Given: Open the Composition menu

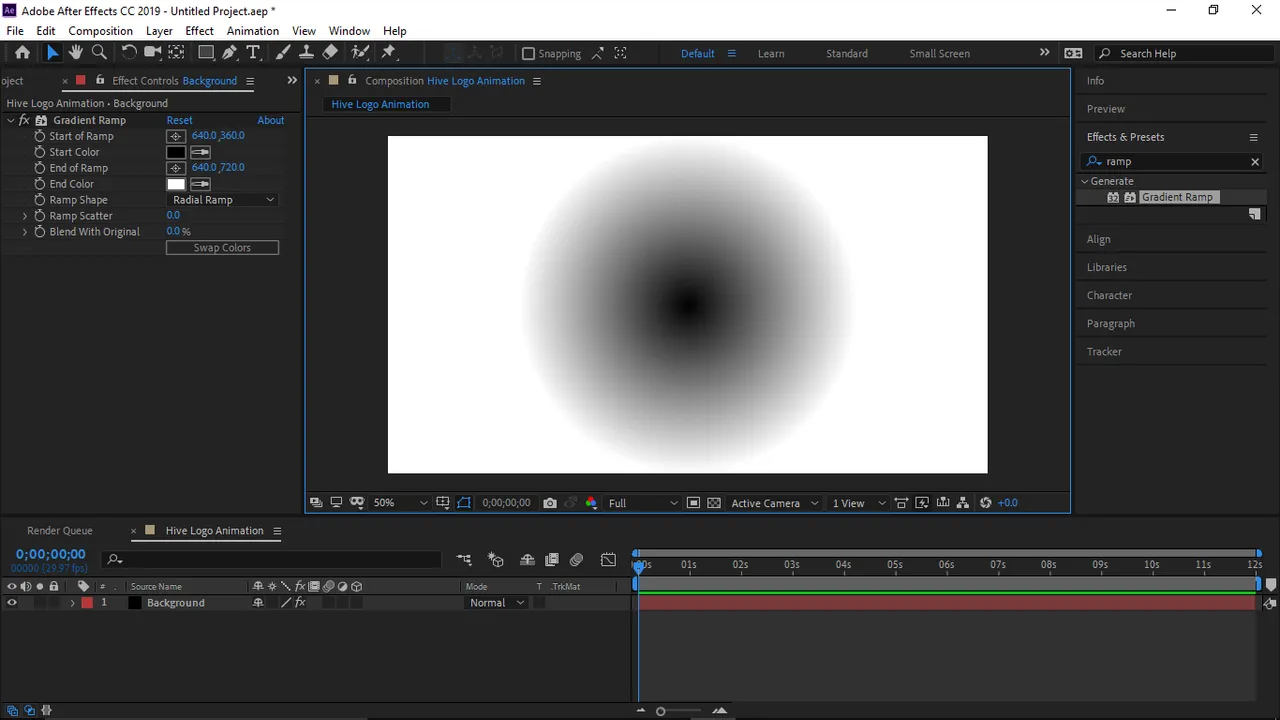Looking at the screenshot, I should (100, 31).
